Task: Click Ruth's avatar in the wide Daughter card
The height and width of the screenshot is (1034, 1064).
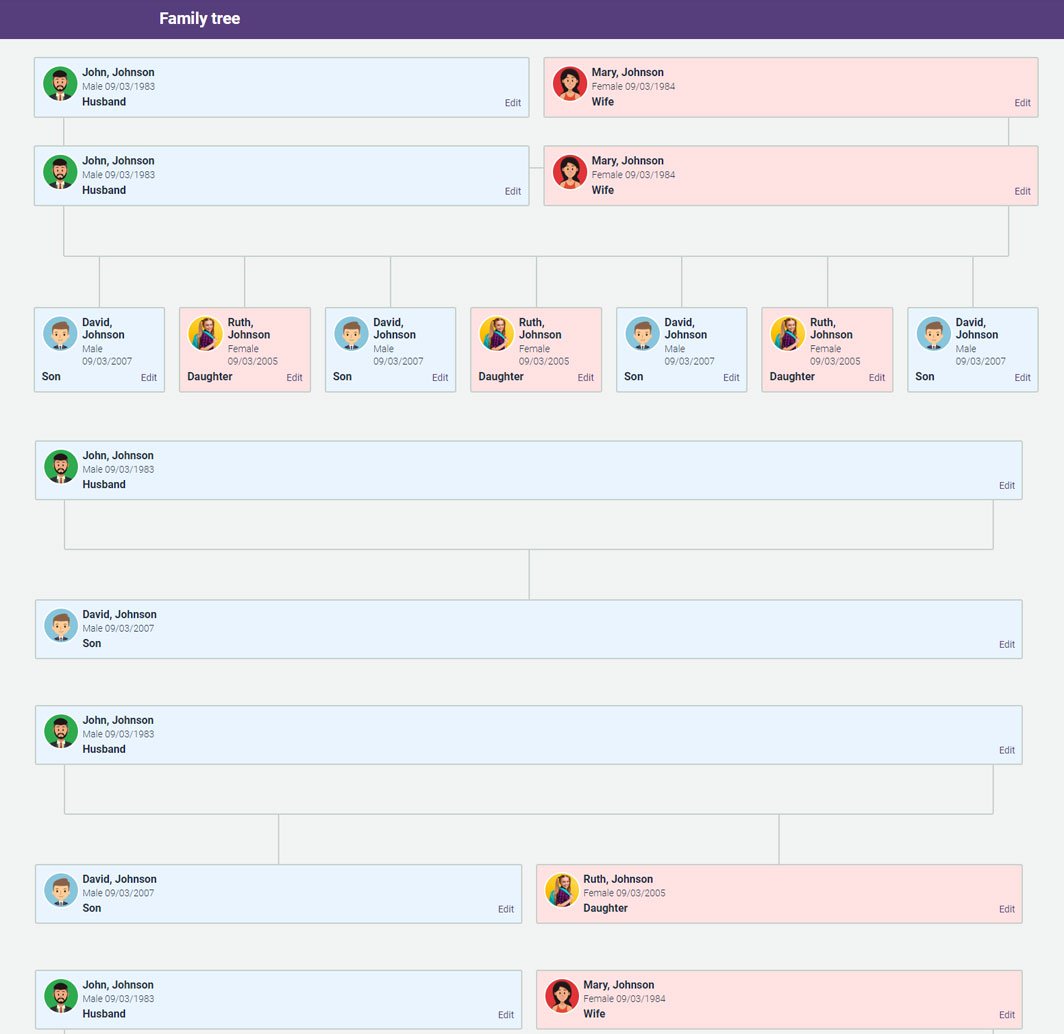Action: (562, 890)
